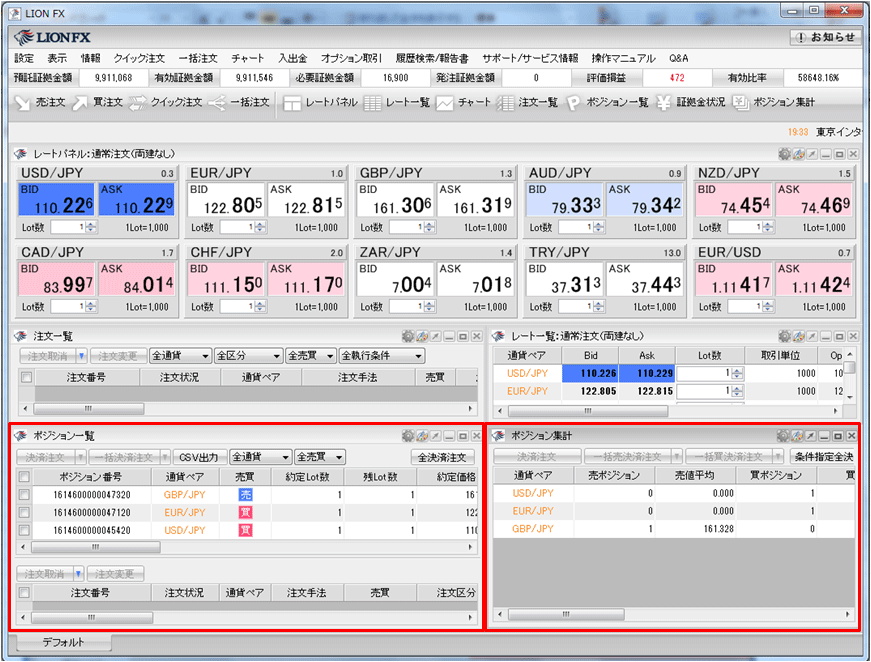
Task: Expand the 注文取消 arrow in order list
Action: point(82,355)
